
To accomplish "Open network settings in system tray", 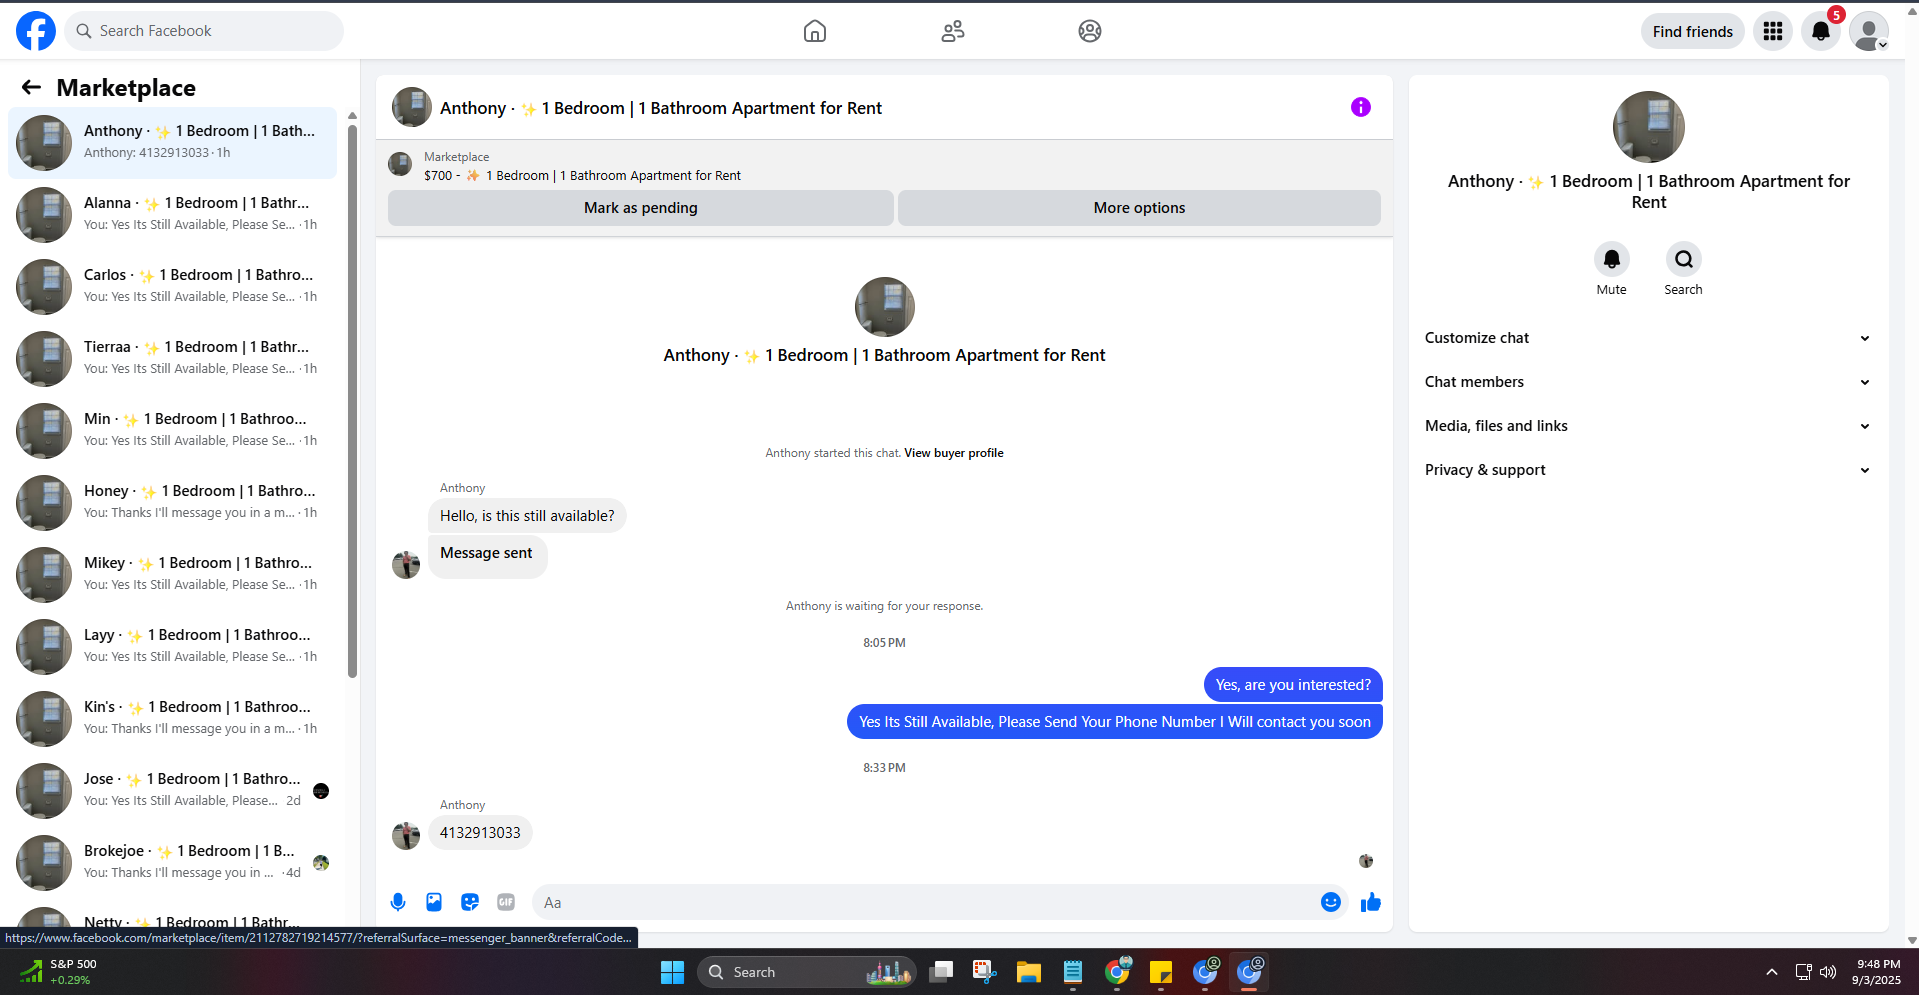I will click(1804, 972).
